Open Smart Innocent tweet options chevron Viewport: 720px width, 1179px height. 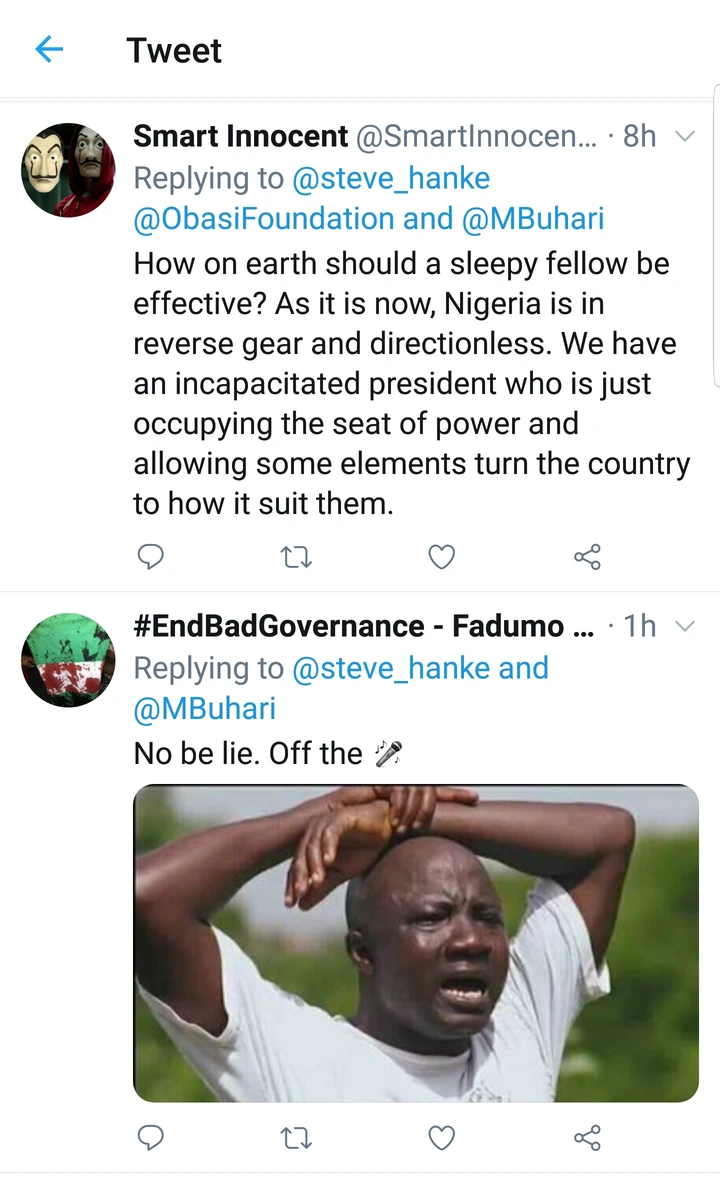[x=685, y=136]
